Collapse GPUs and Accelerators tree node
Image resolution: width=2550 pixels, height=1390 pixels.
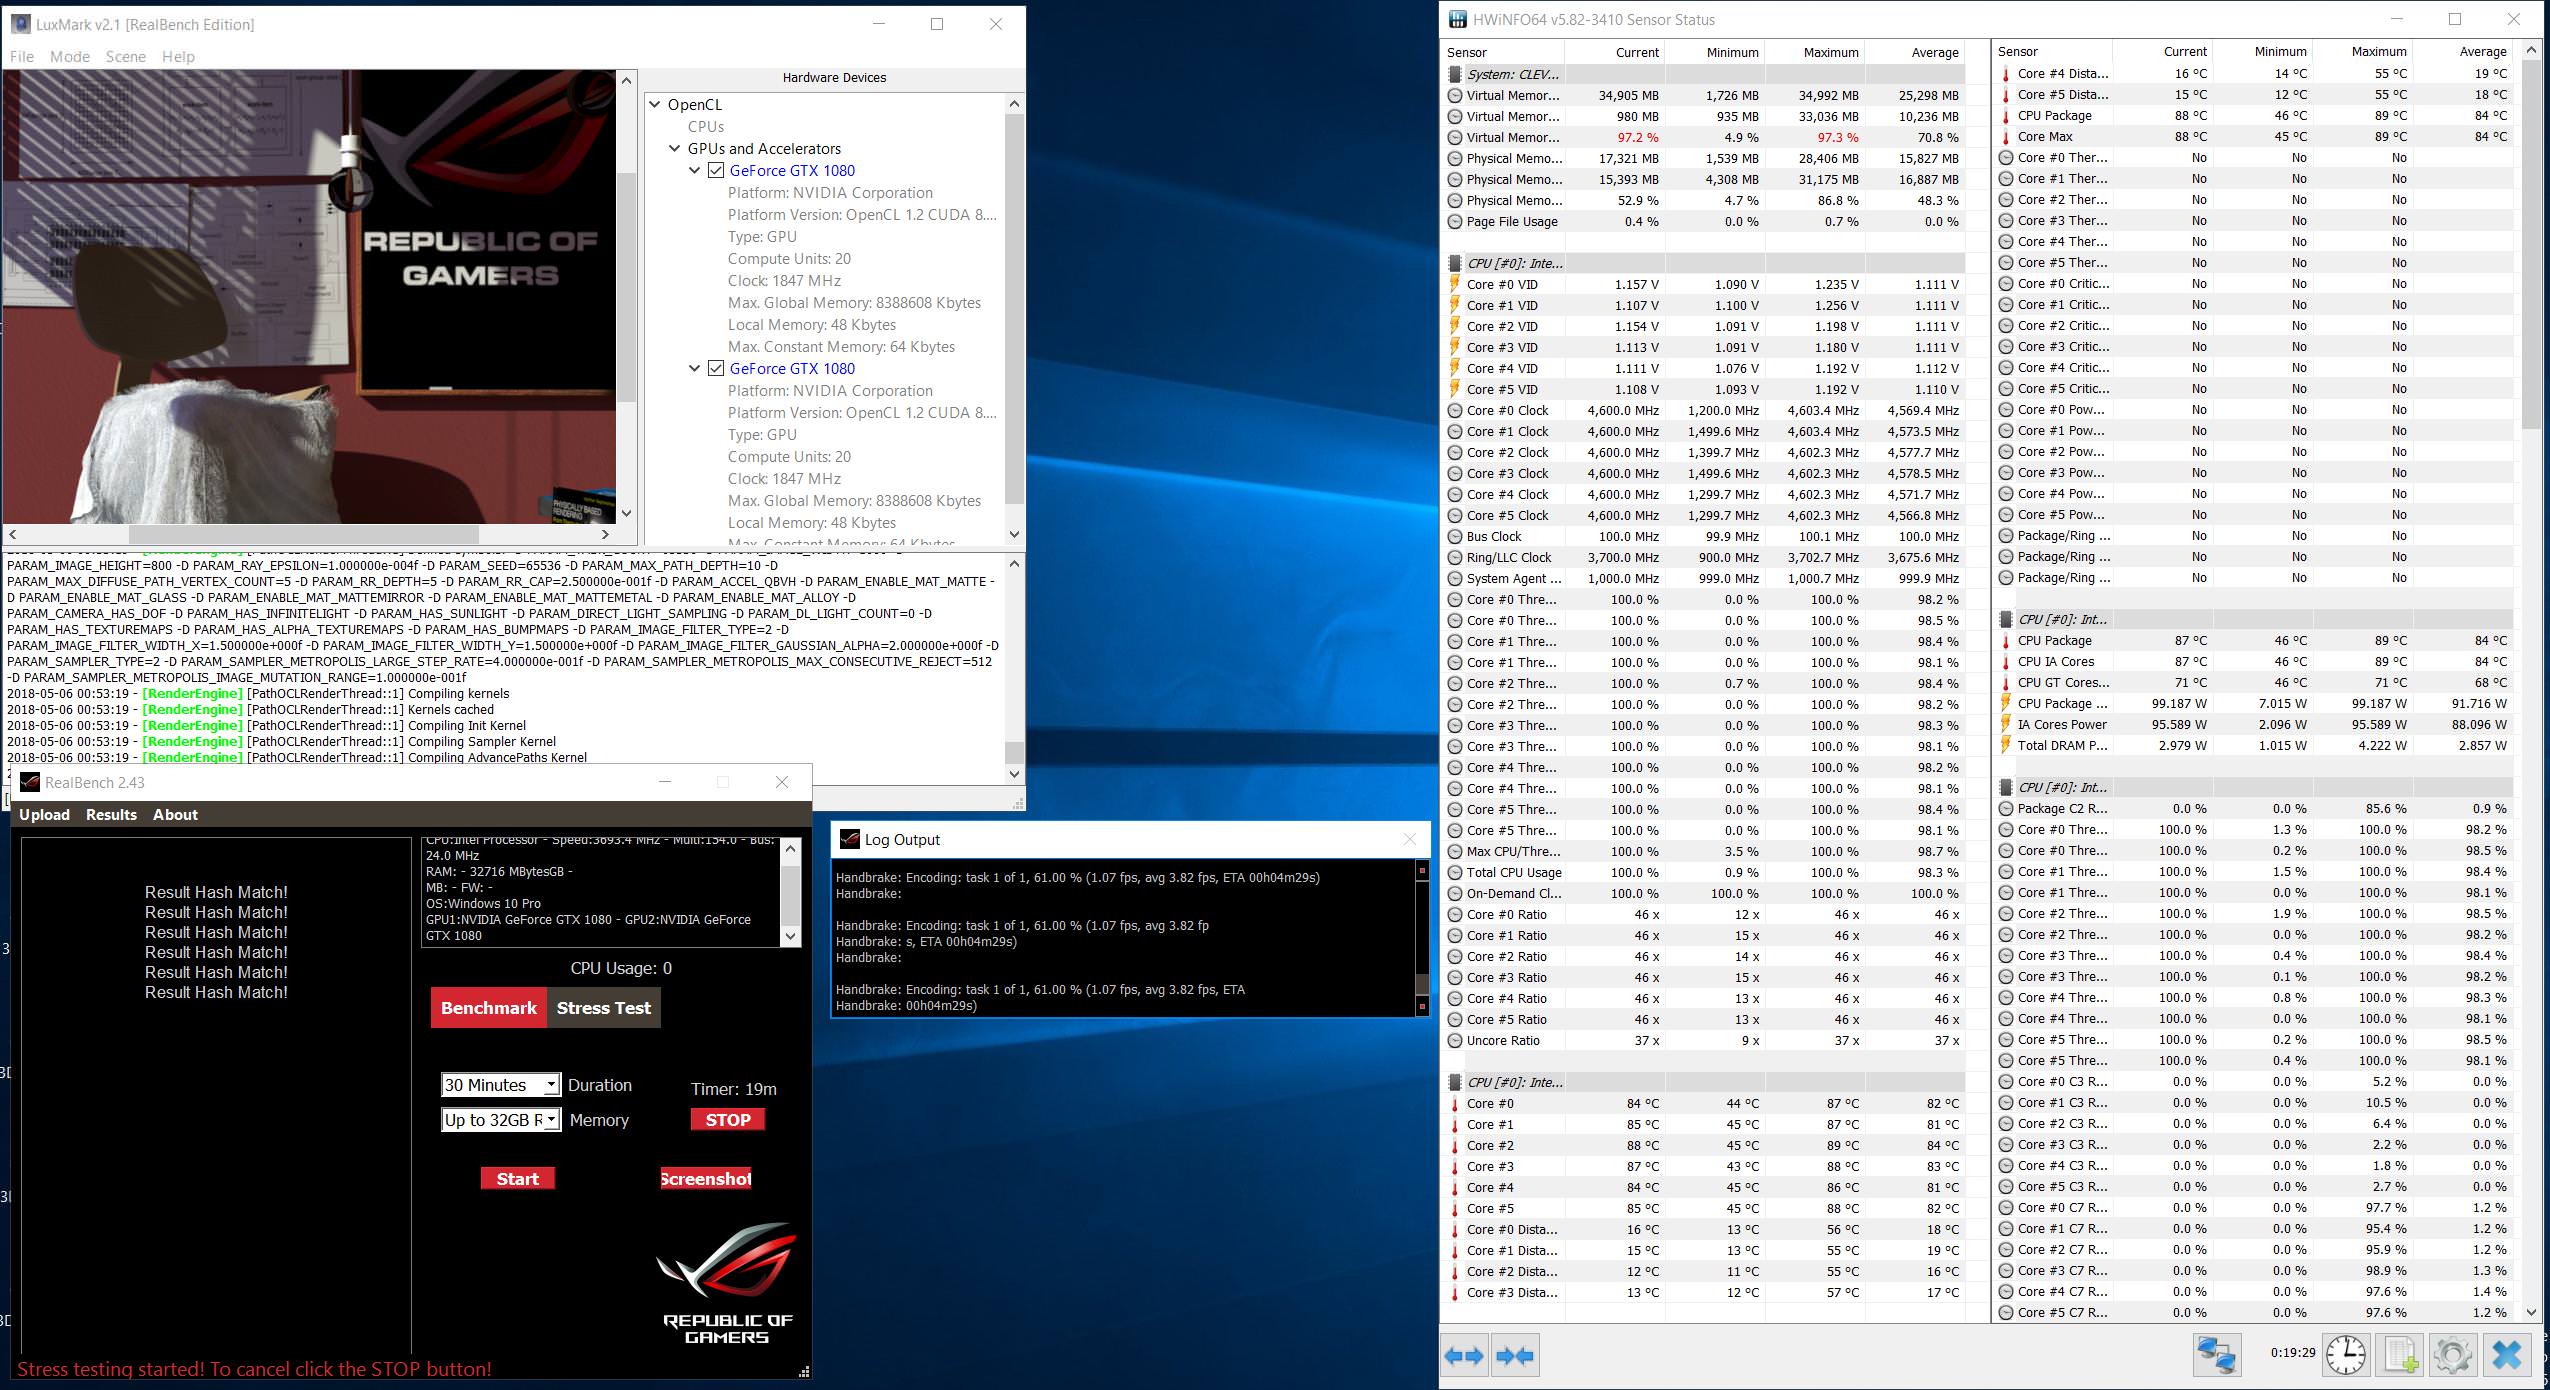675,148
